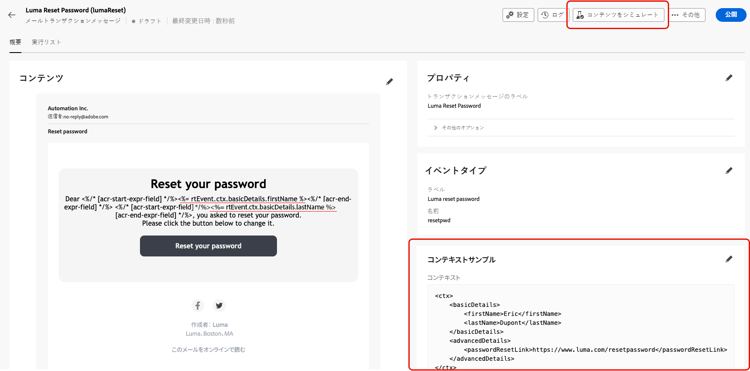Viewport: 750px width, 371px height.
Task: Click the Luma Reset Password (lumaReset) title
Action: click(76, 10)
